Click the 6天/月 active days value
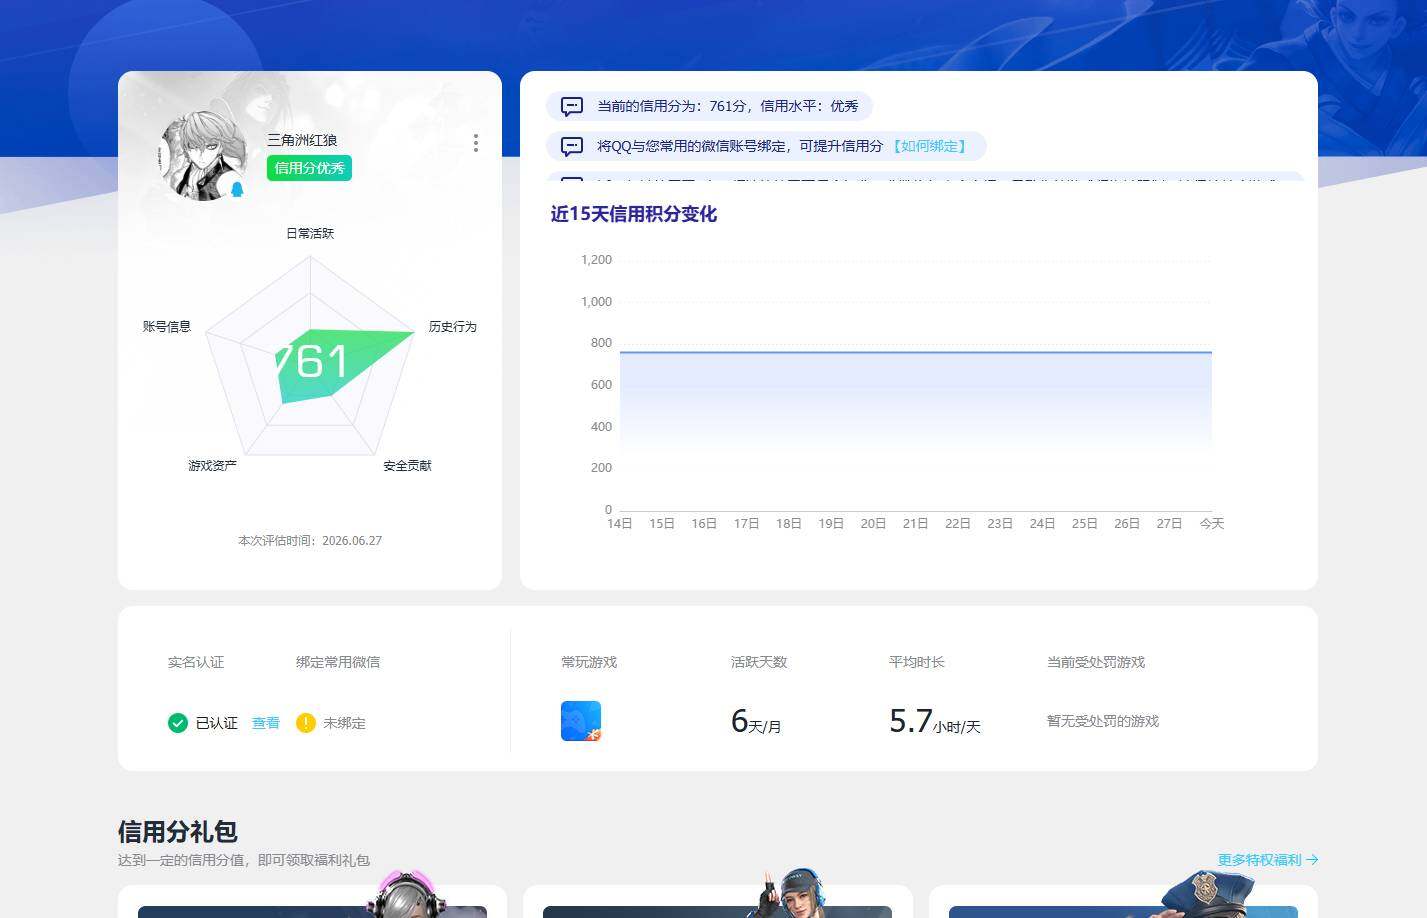The height and width of the screenshot is (918, 1427). tap(756, 721)
